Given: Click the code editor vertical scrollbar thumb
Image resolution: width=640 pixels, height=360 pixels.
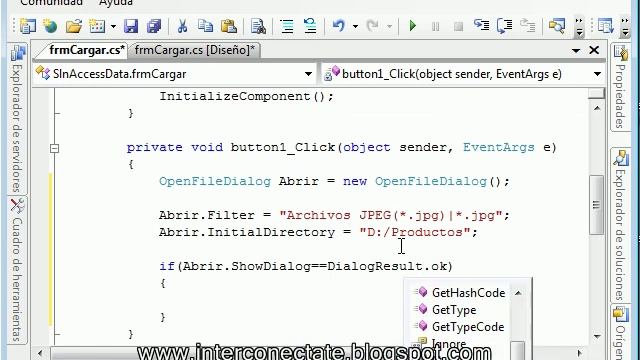Looking at the screenshot, I should click(x=597, y=205).
